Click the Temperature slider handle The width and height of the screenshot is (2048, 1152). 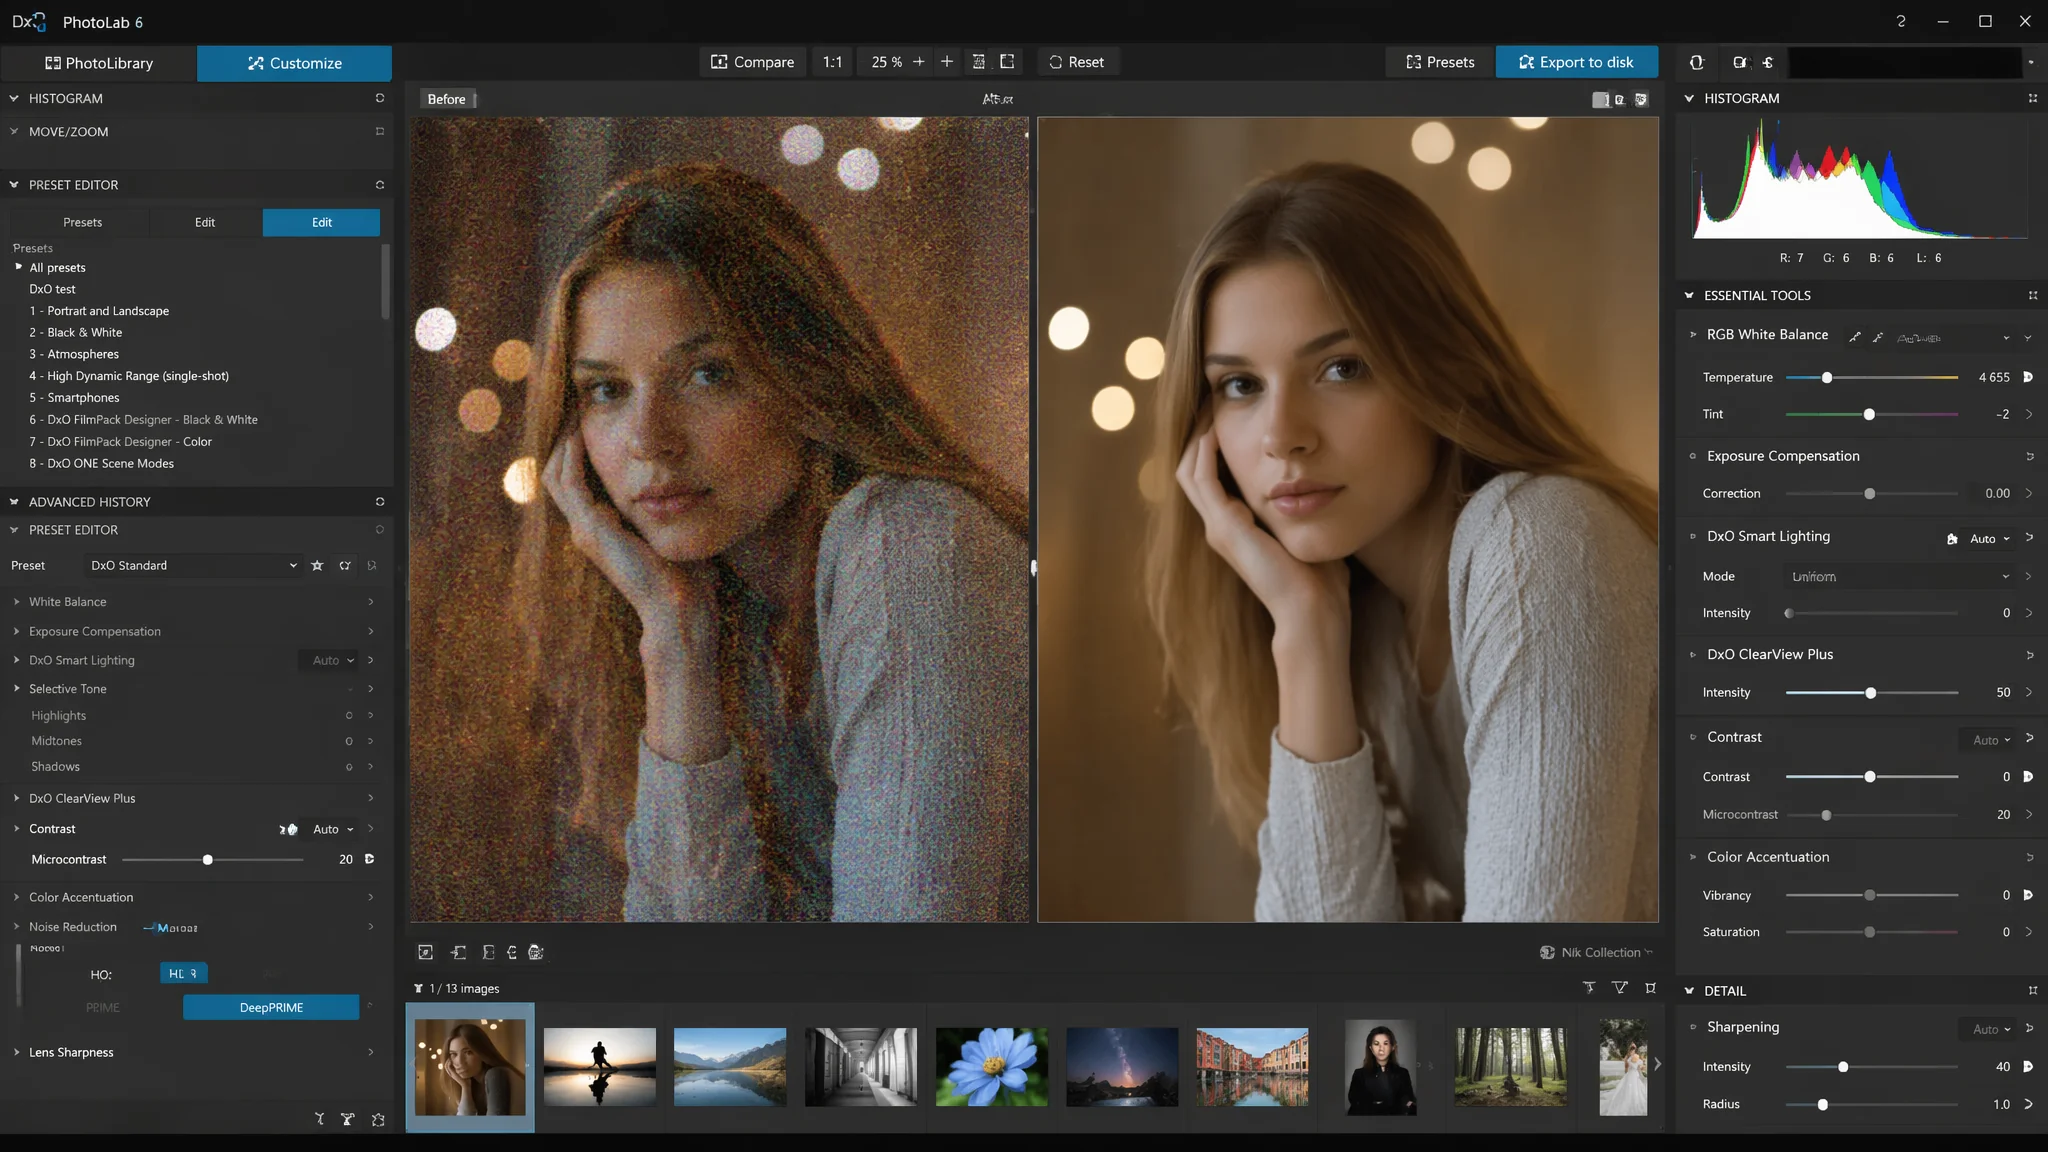1827,378
